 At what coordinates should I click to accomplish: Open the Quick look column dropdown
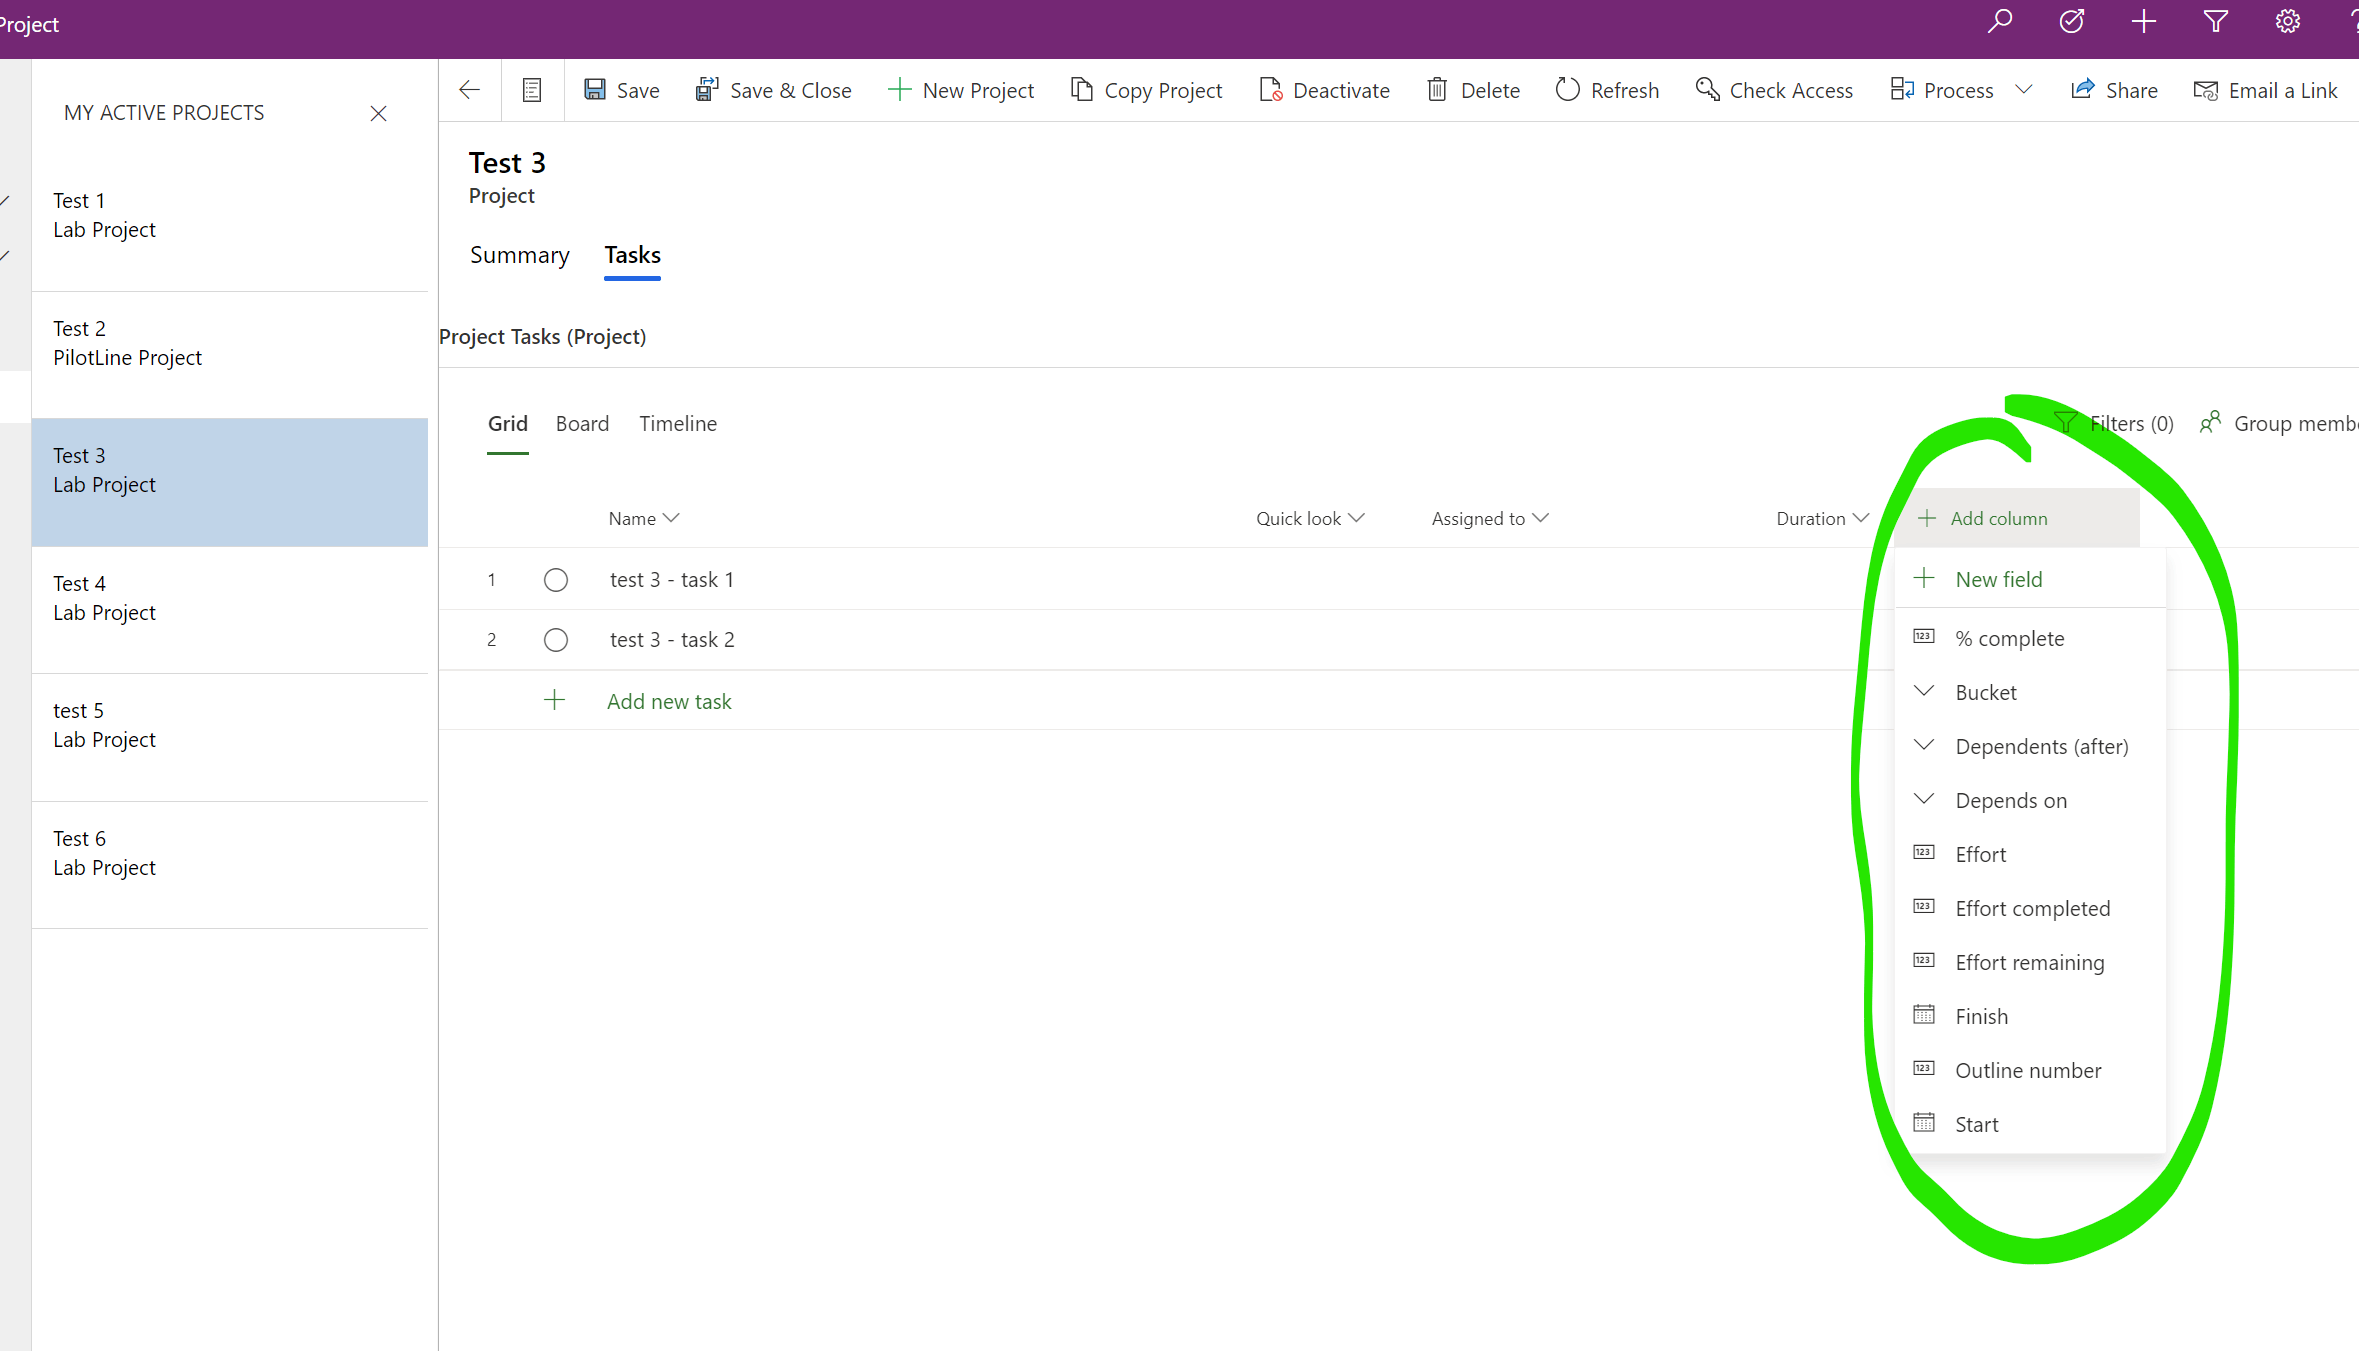pos(1310,518)
